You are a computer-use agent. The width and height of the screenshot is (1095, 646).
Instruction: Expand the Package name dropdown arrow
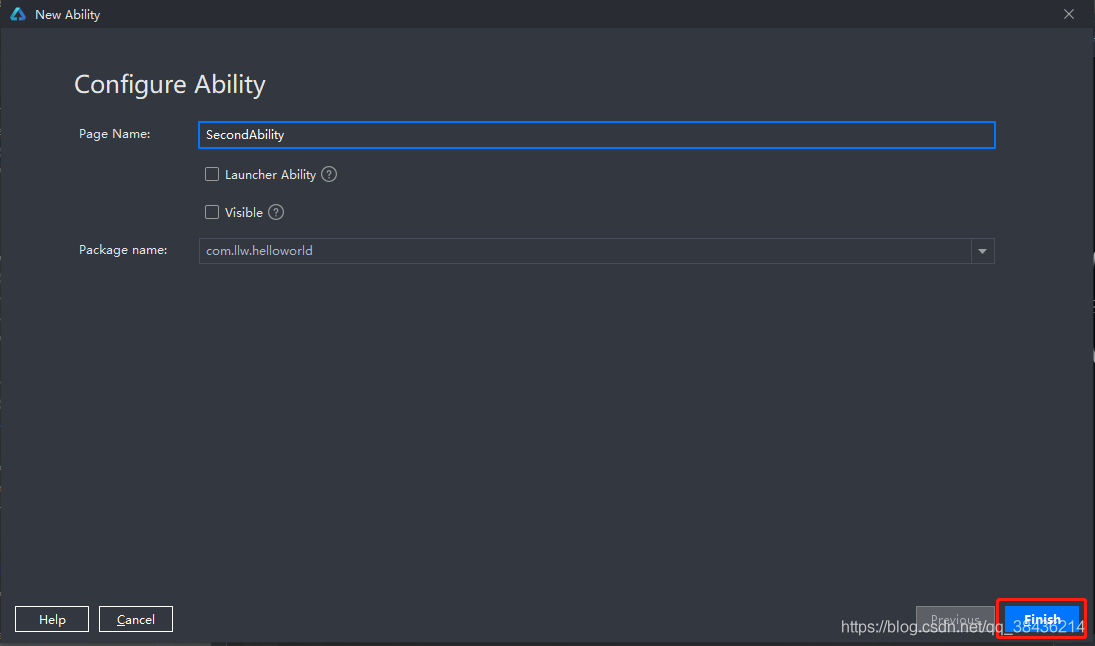982,251
